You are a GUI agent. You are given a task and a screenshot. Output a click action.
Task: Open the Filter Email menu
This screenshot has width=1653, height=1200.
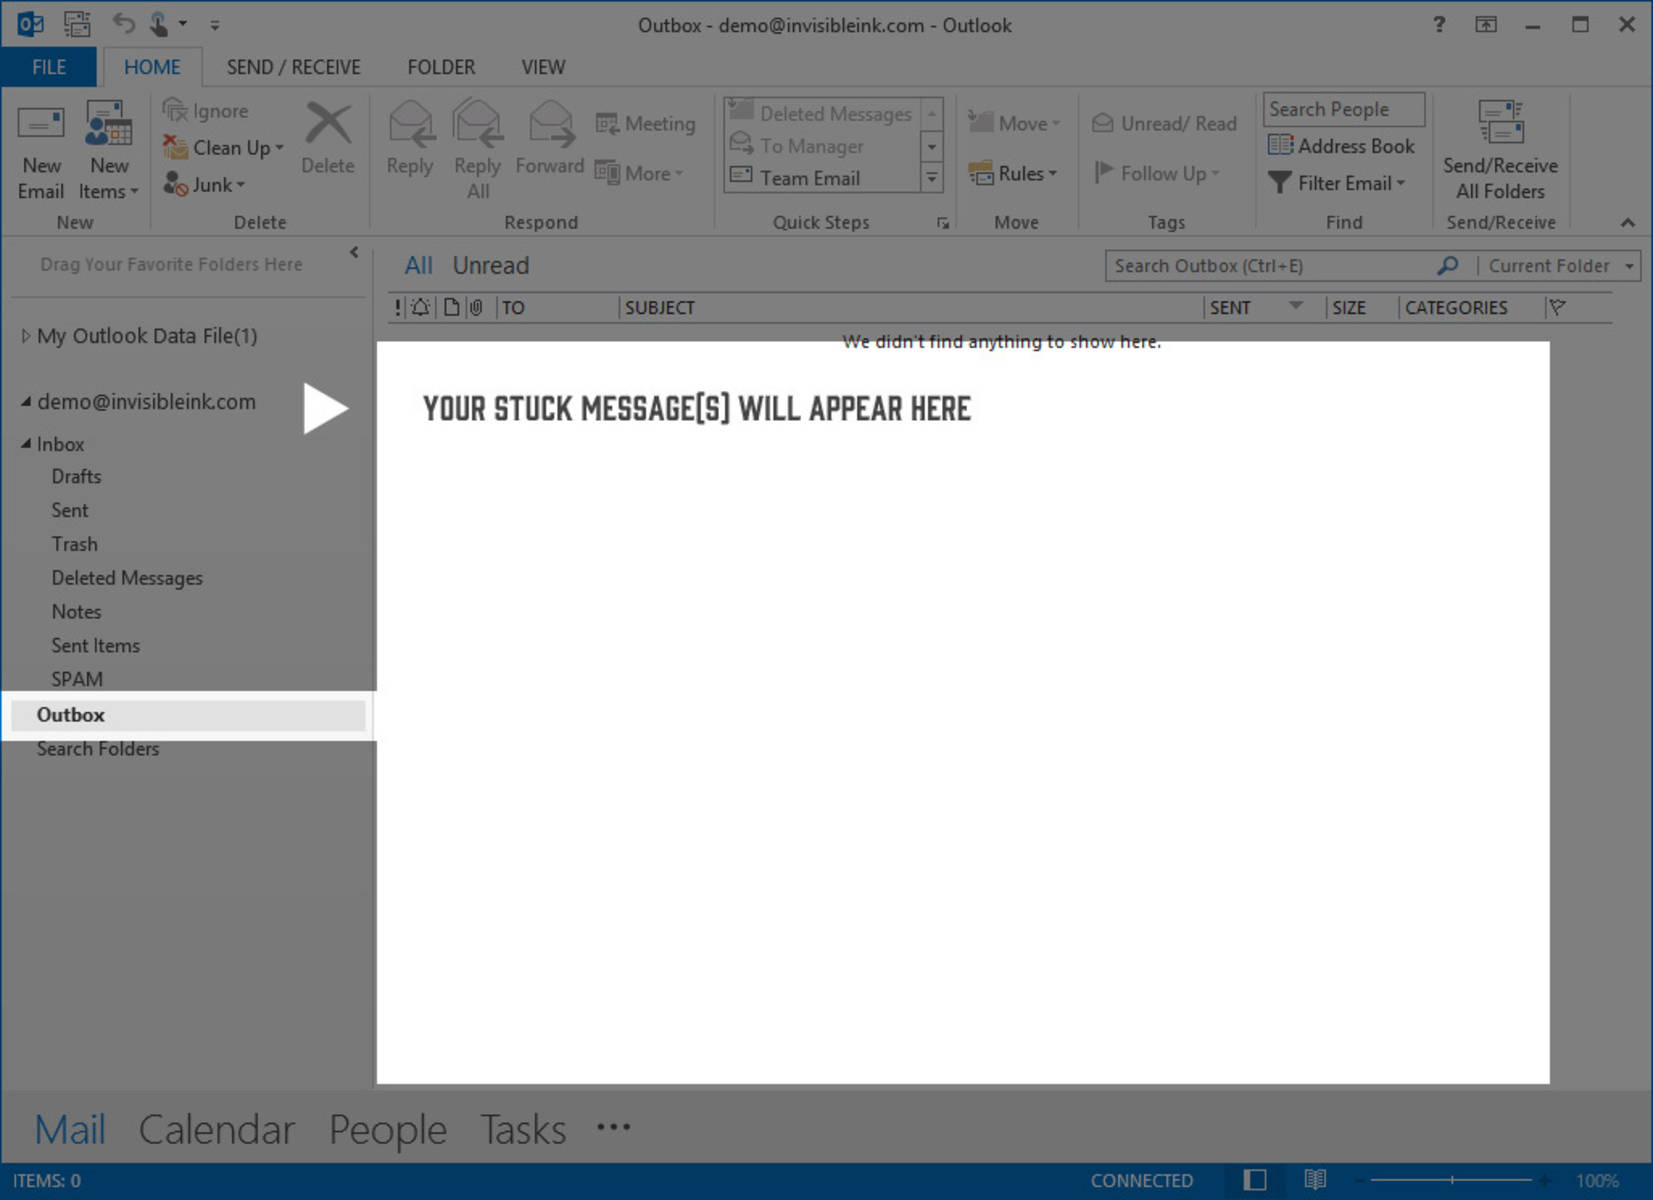tap(1337, 183)
